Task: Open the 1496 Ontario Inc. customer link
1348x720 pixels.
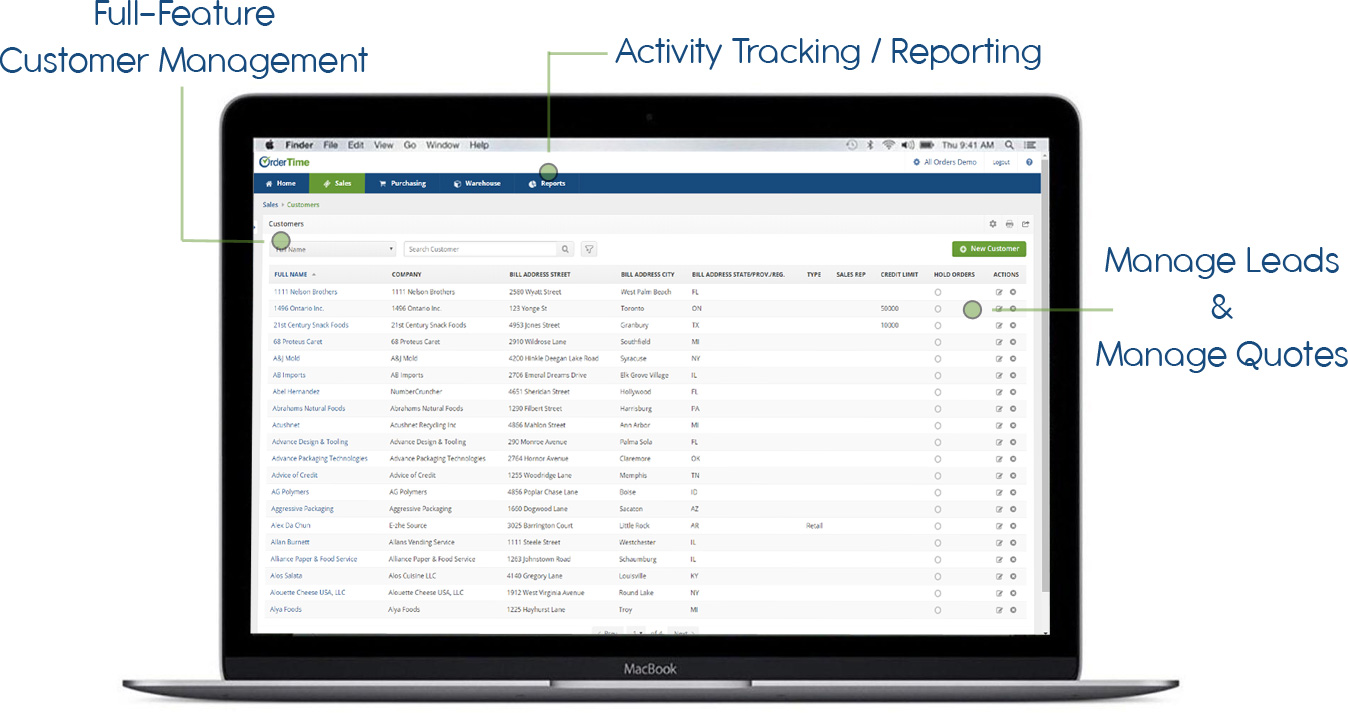Action: [299, 309]
